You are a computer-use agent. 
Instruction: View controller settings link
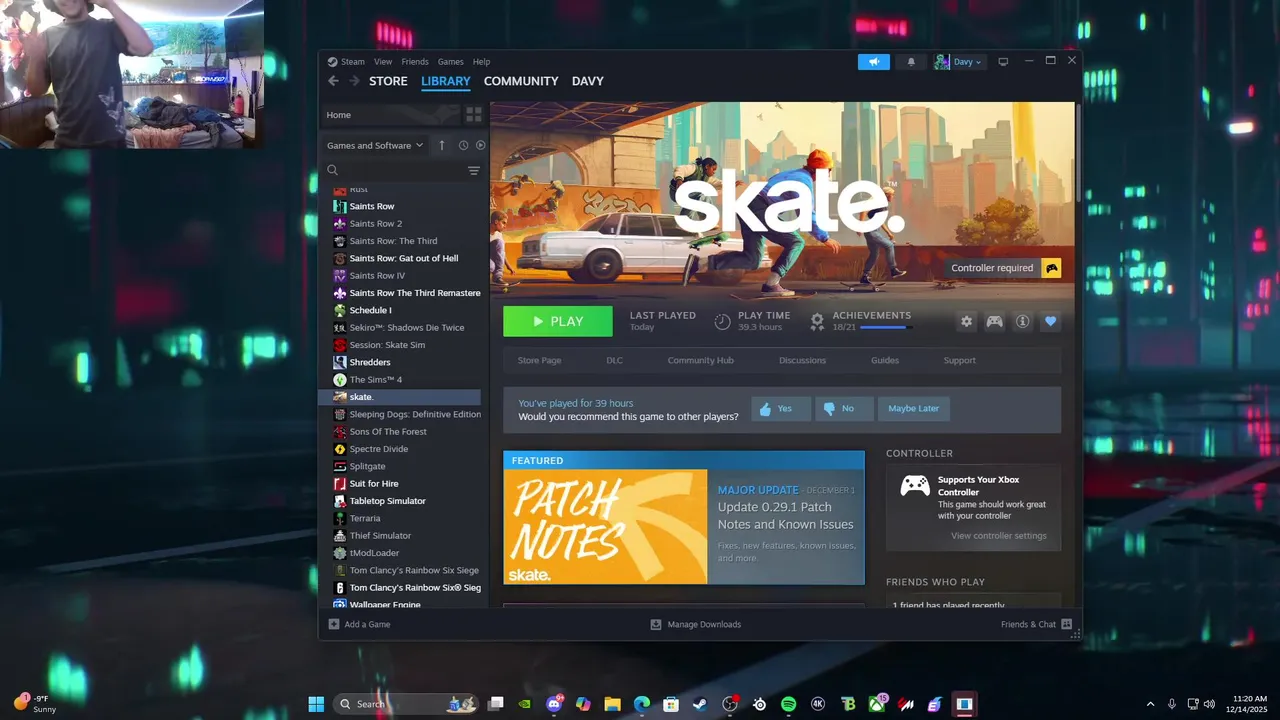[x=999, y=536]
